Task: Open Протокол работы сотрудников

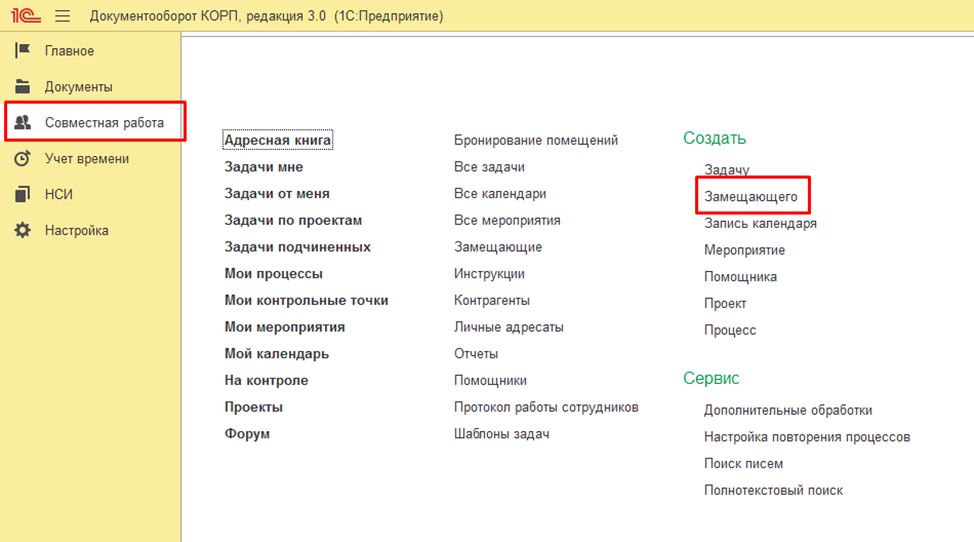Action: [x=546, y=407]
